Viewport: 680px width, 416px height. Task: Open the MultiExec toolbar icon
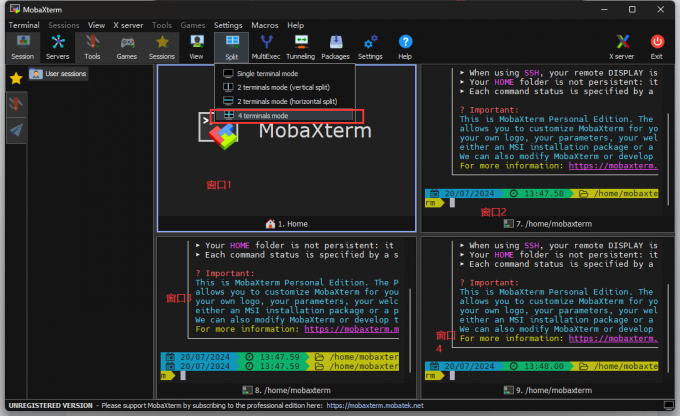coord(266,47)
